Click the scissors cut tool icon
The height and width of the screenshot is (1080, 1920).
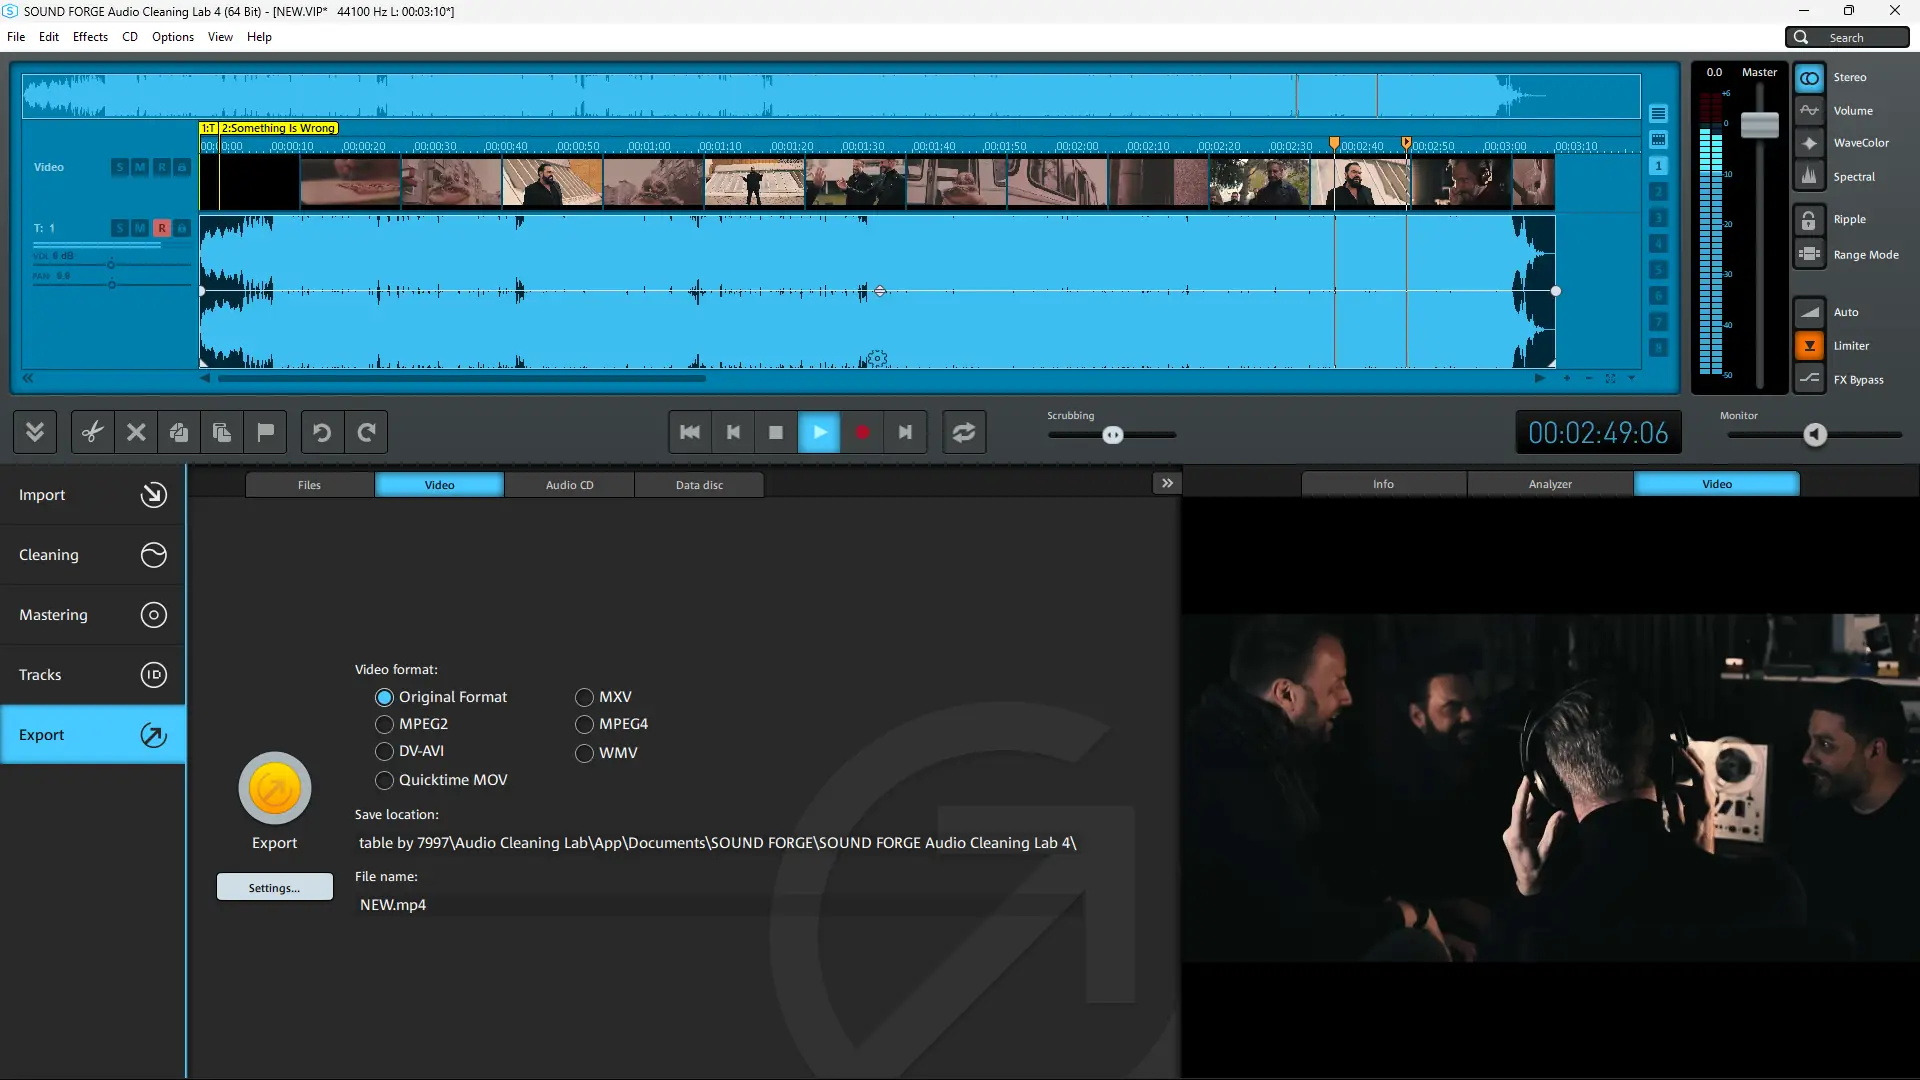[x=92, y=432]
